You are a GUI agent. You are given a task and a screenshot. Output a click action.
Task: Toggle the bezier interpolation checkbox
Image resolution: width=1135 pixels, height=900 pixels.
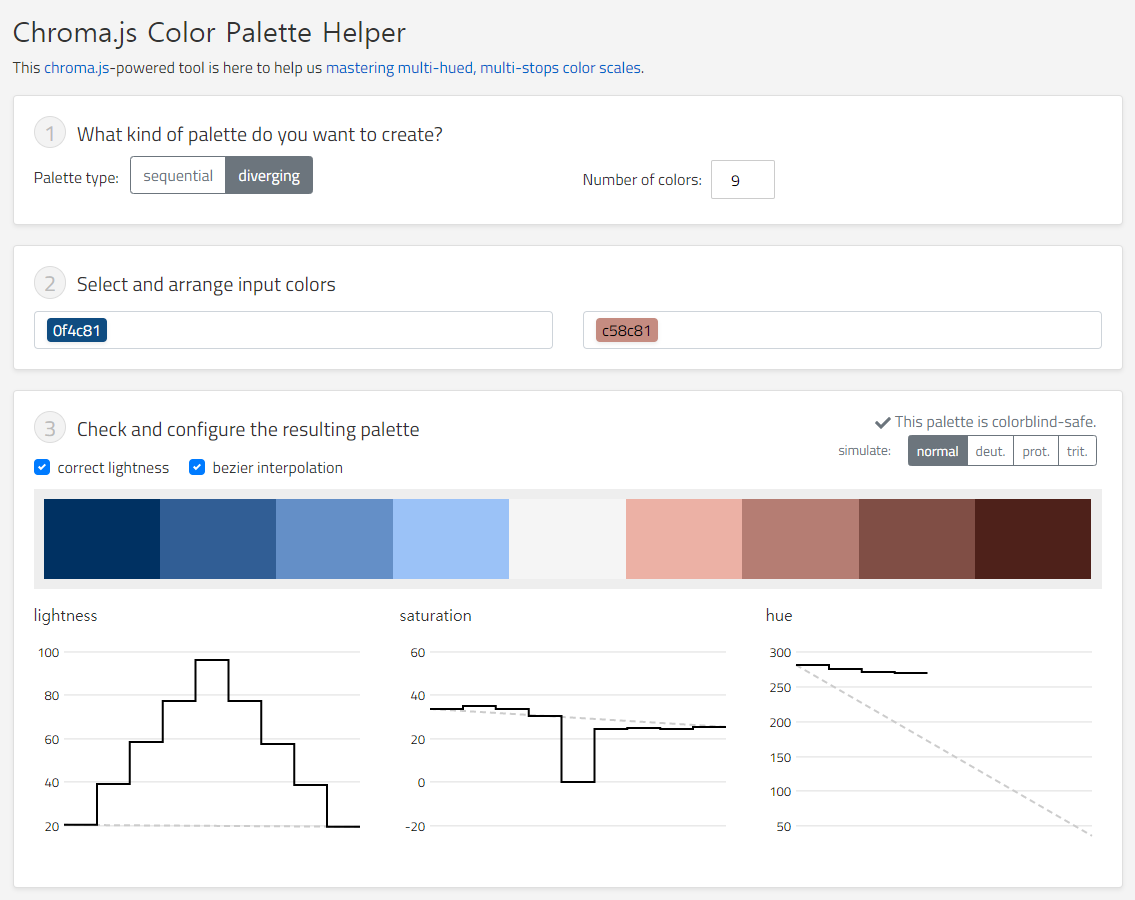[x=197, y=467]
